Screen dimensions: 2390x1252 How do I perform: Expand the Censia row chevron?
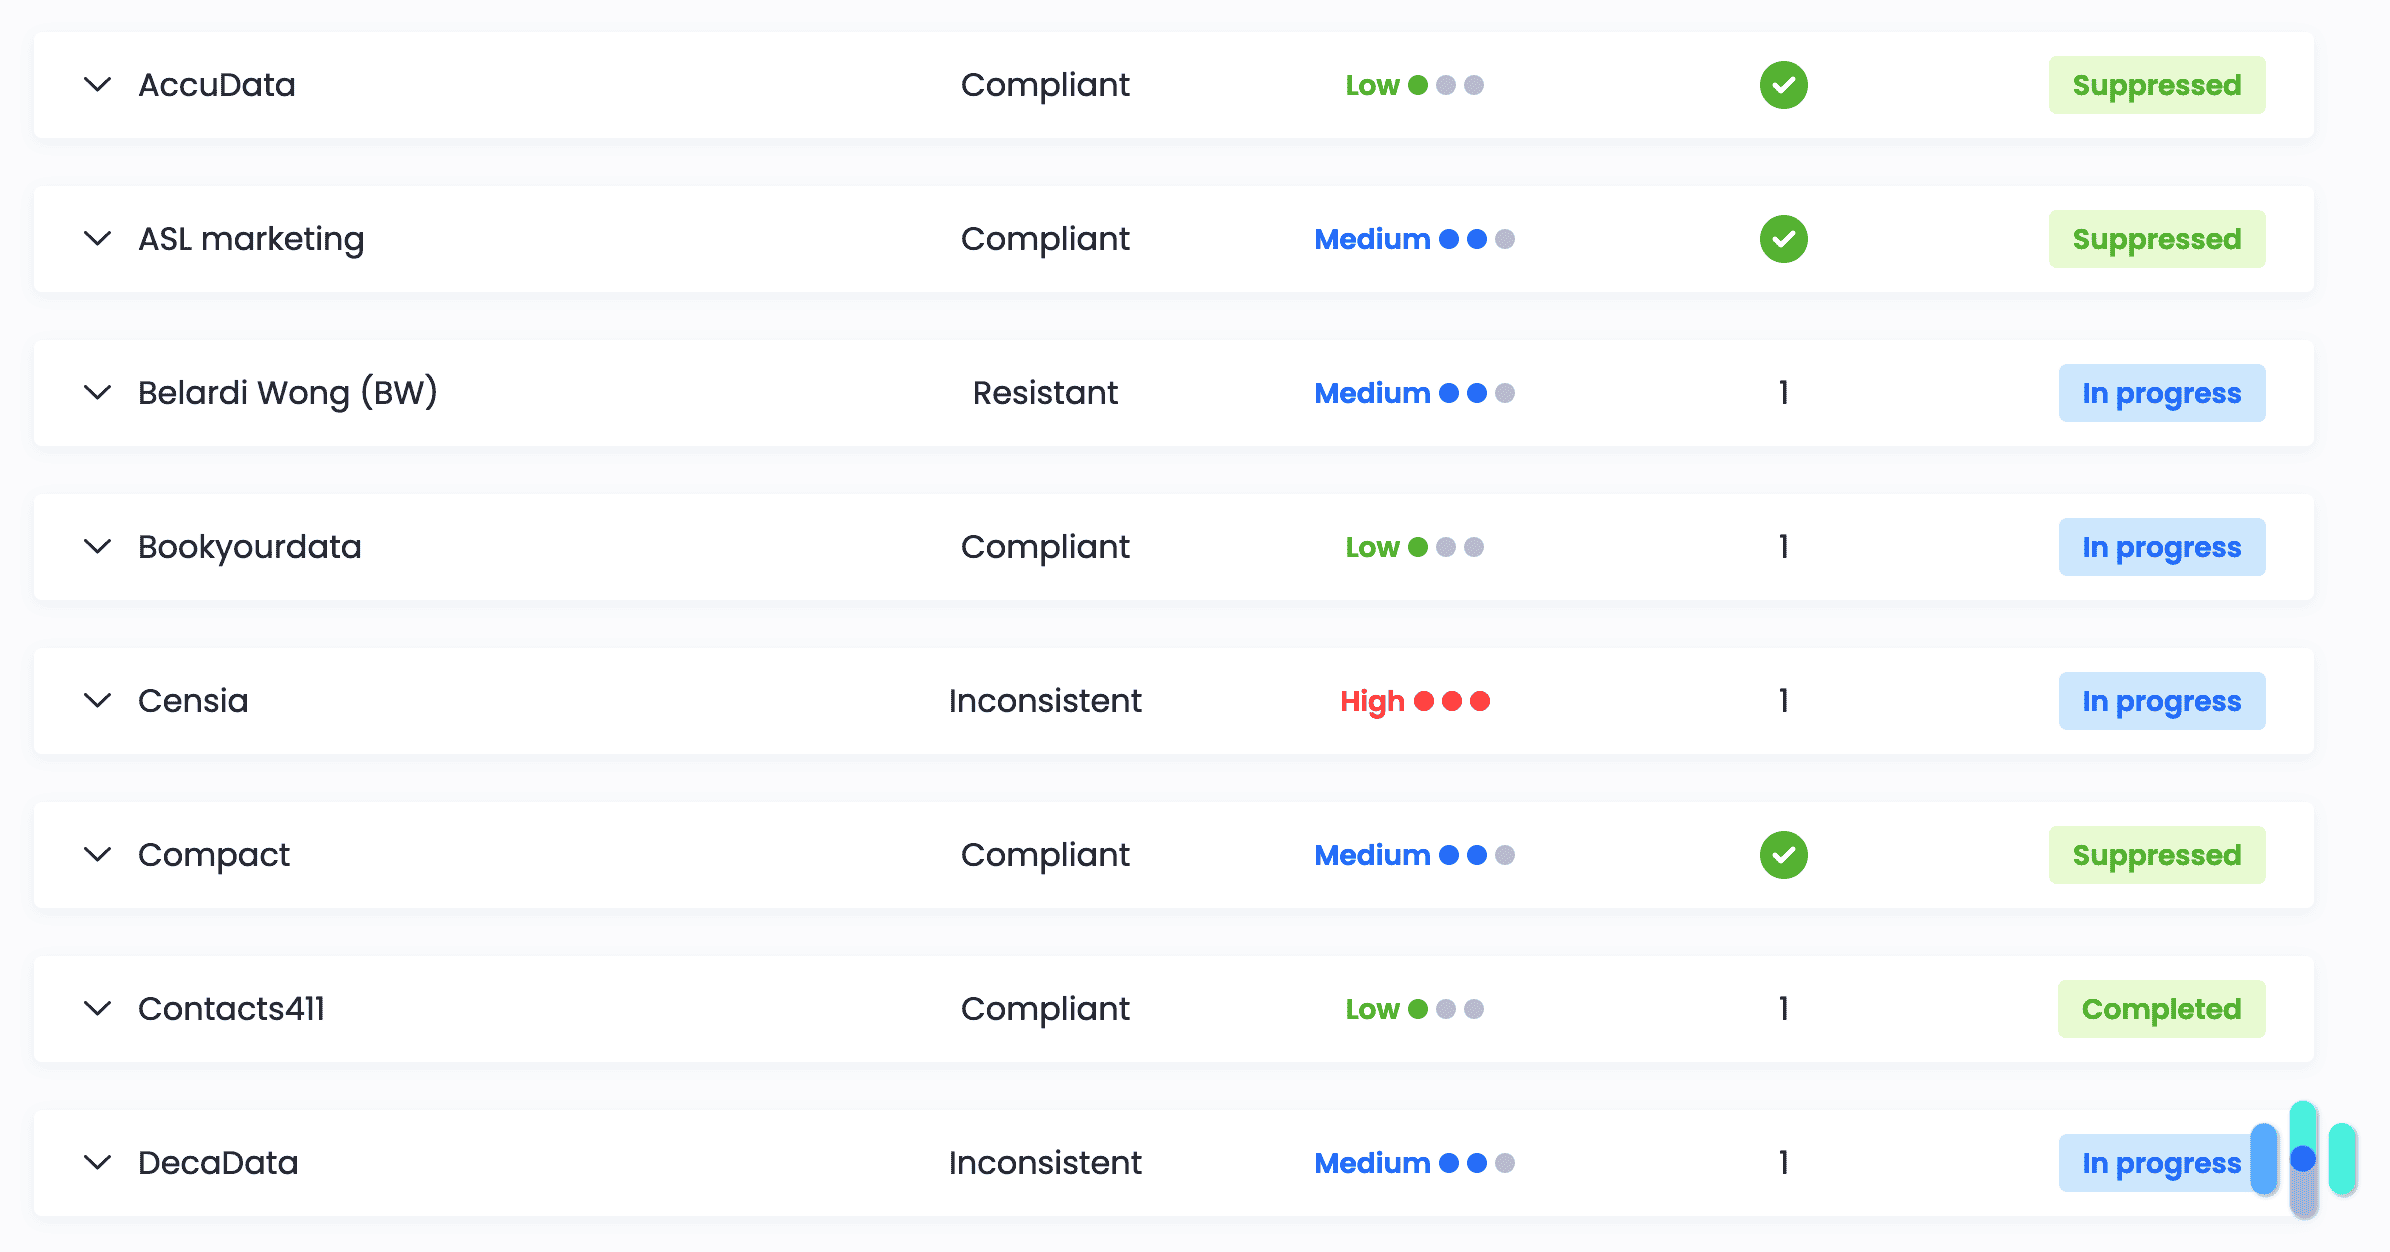(97, 701)
